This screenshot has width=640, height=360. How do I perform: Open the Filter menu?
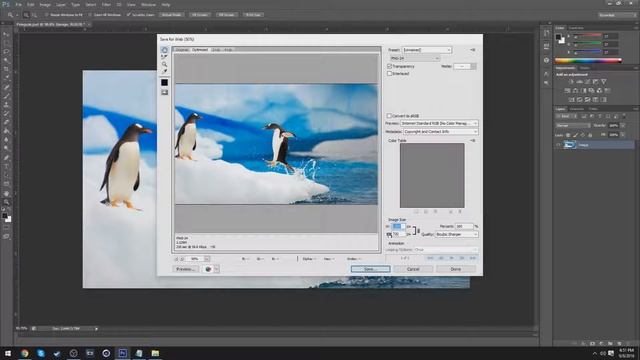tap(106, 5)
